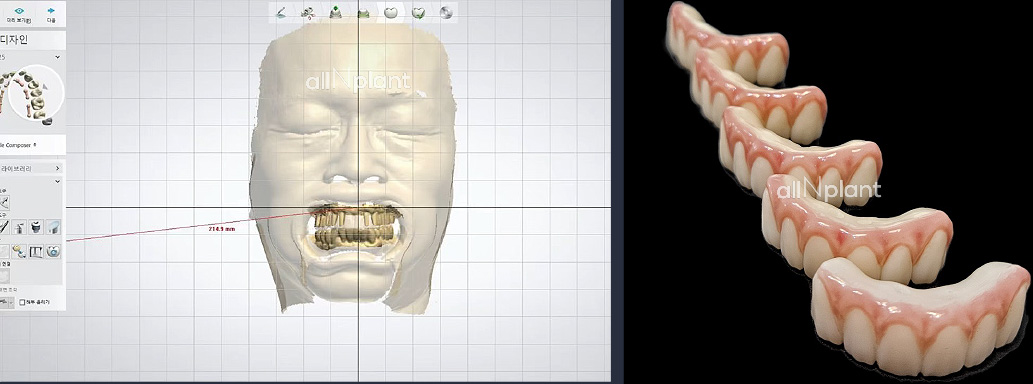Image resolution: width=1033 pixels, height=384 pixels.
Task: Select the translucent crown tool icon
Action: tap(53, 227)
